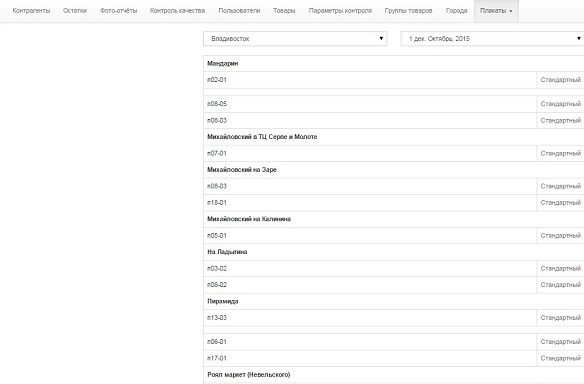Go to the Остатки section
This screenshot has height=384, width=584.
pos(75,11)
